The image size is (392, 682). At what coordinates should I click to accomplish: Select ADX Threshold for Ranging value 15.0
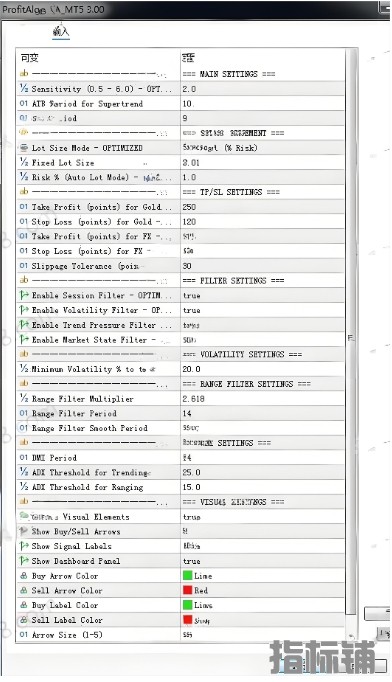[191, 488]
